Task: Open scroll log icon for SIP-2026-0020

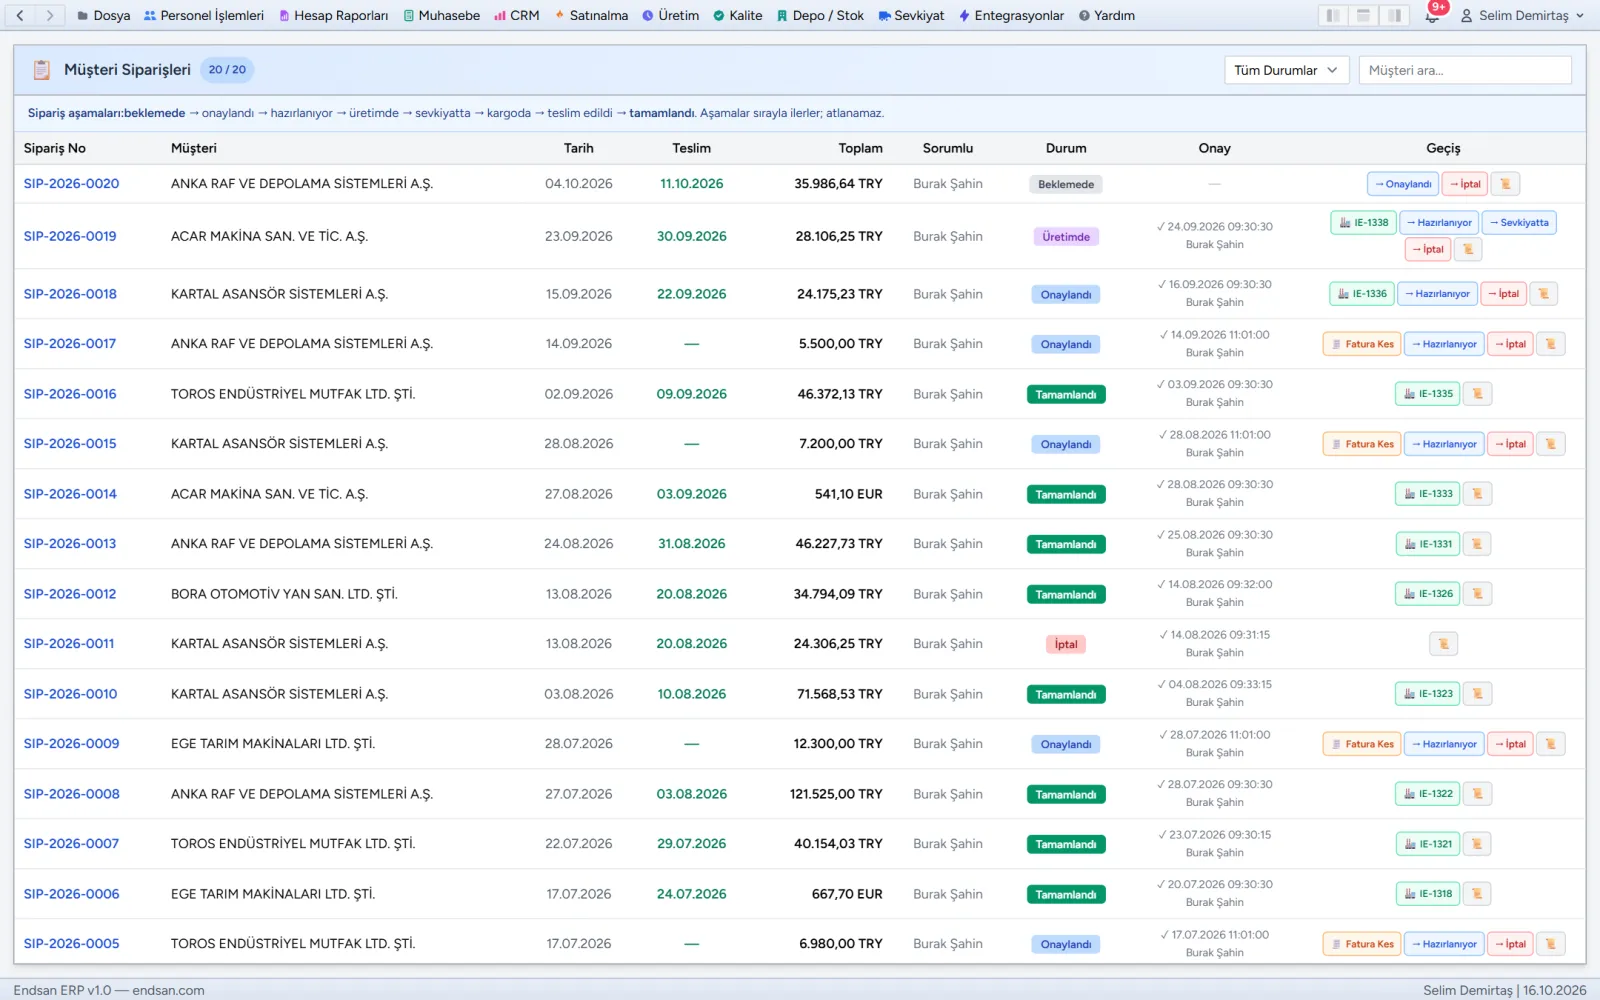Action: (1505, 184)
